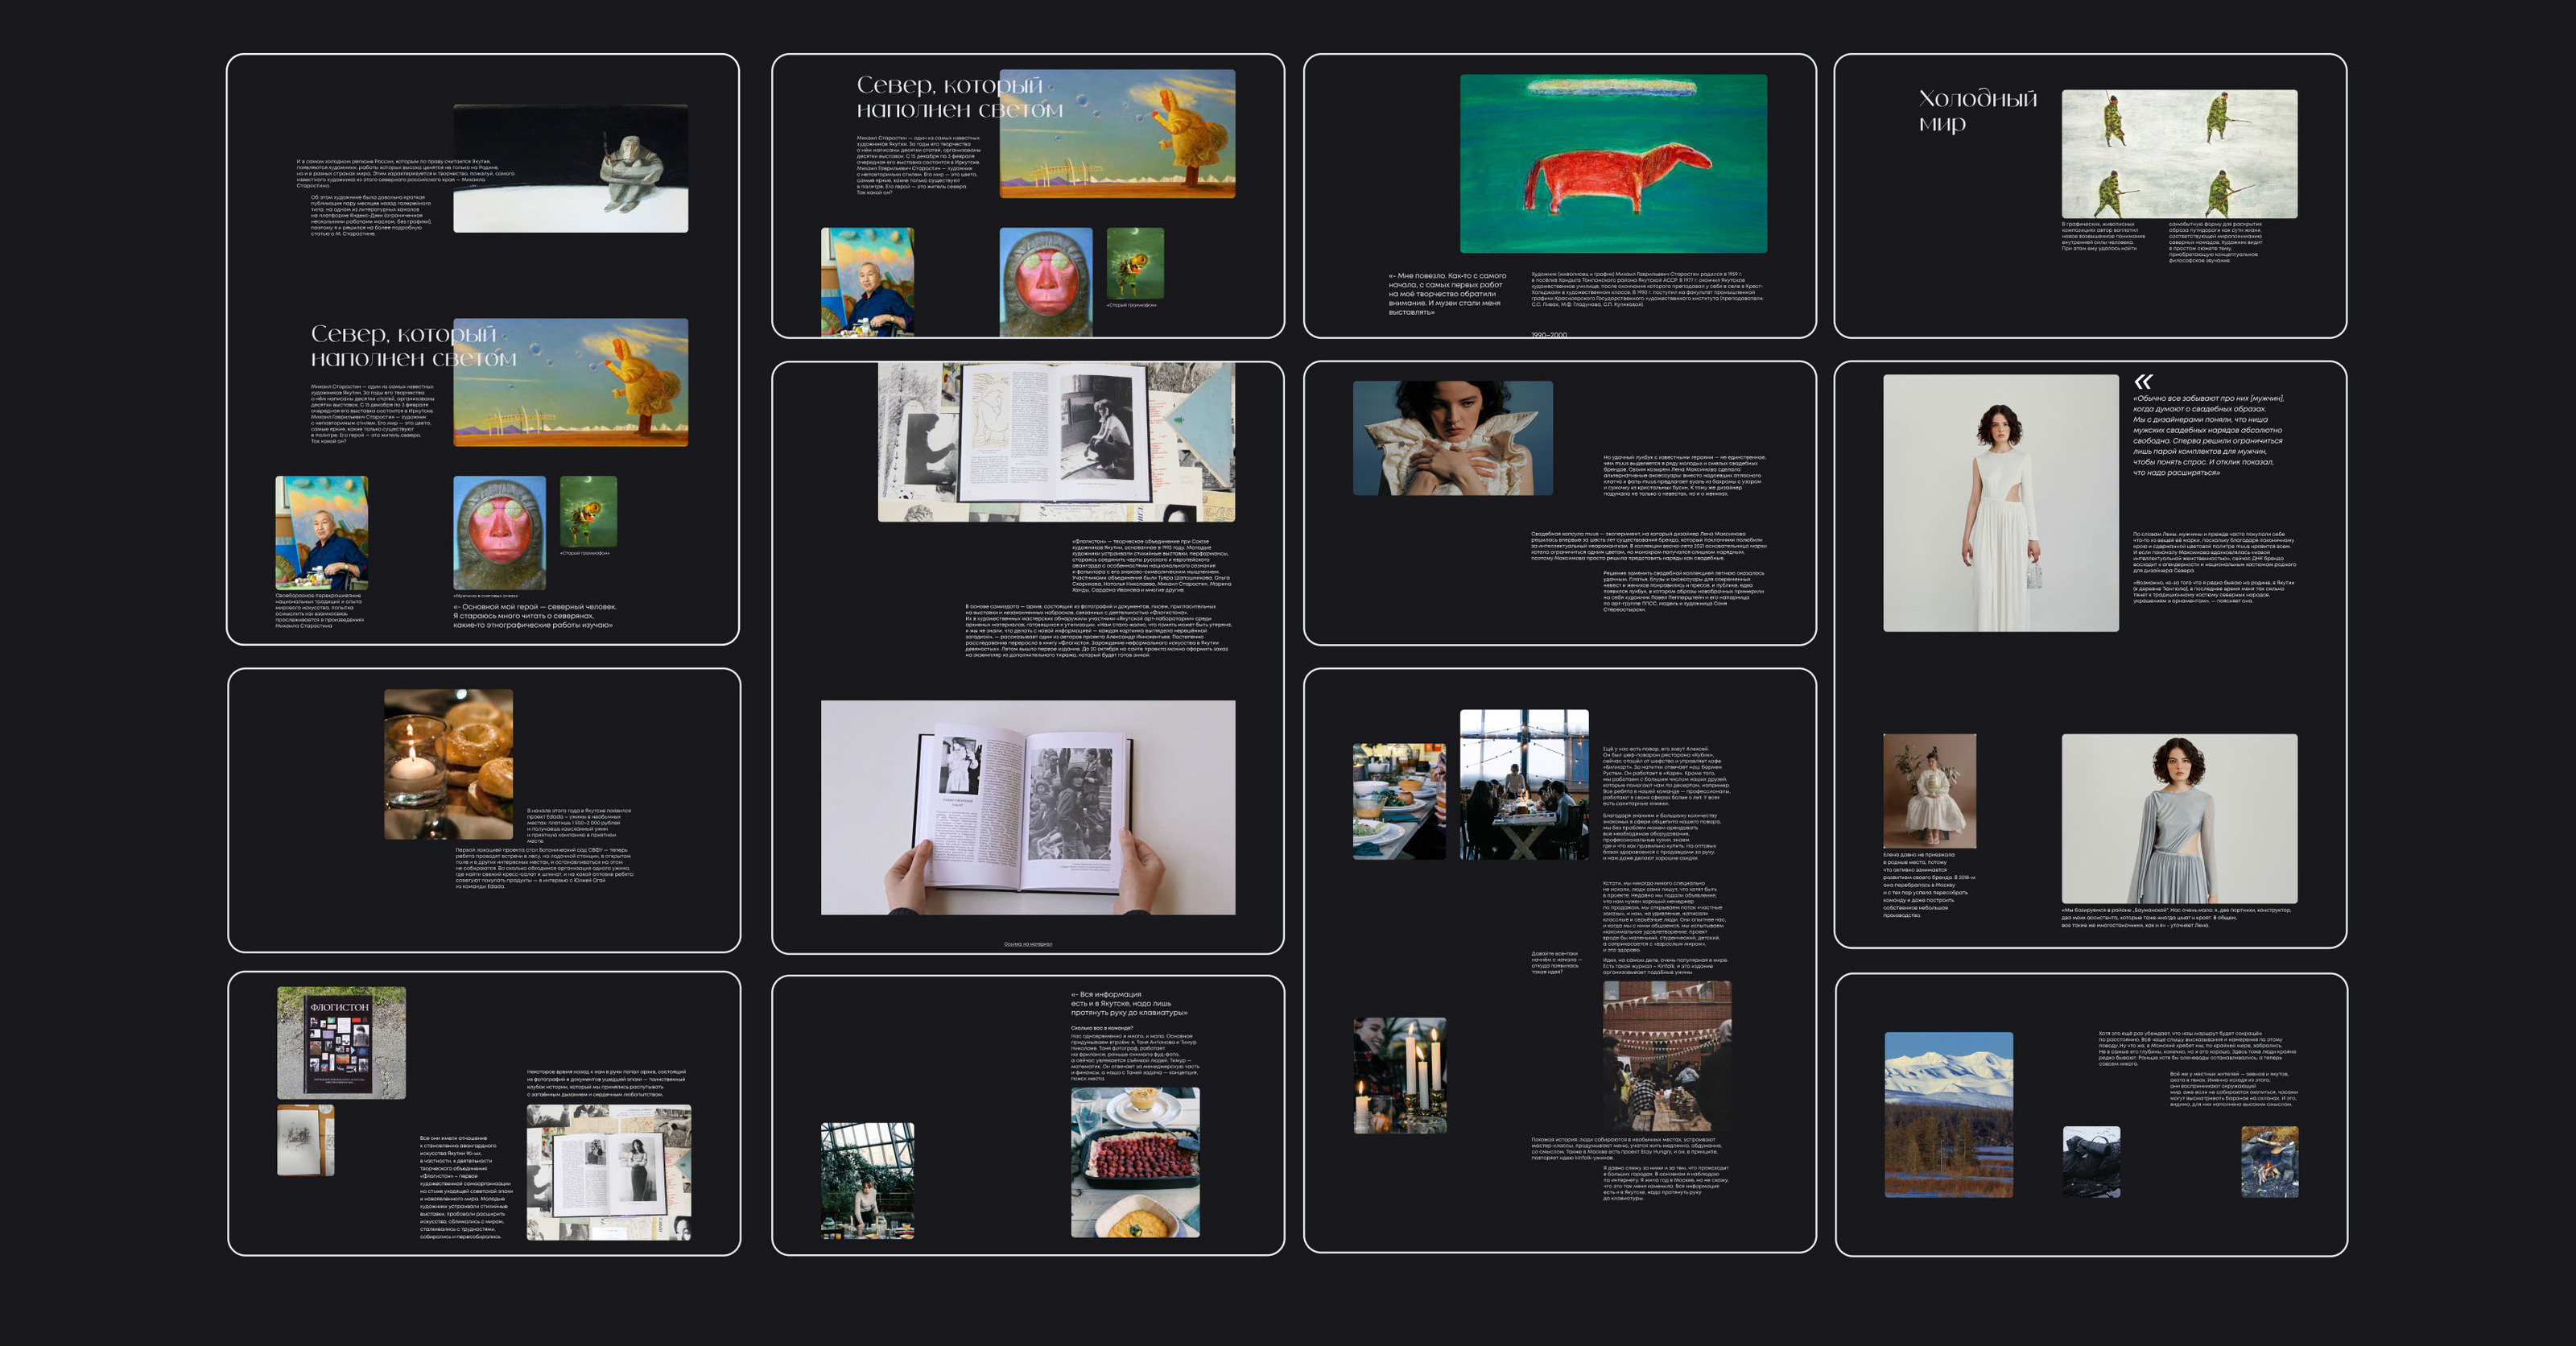This screenshot has width=2576, height=1346.
Task: Select the red horse painting
Action: coord(1613,163)
